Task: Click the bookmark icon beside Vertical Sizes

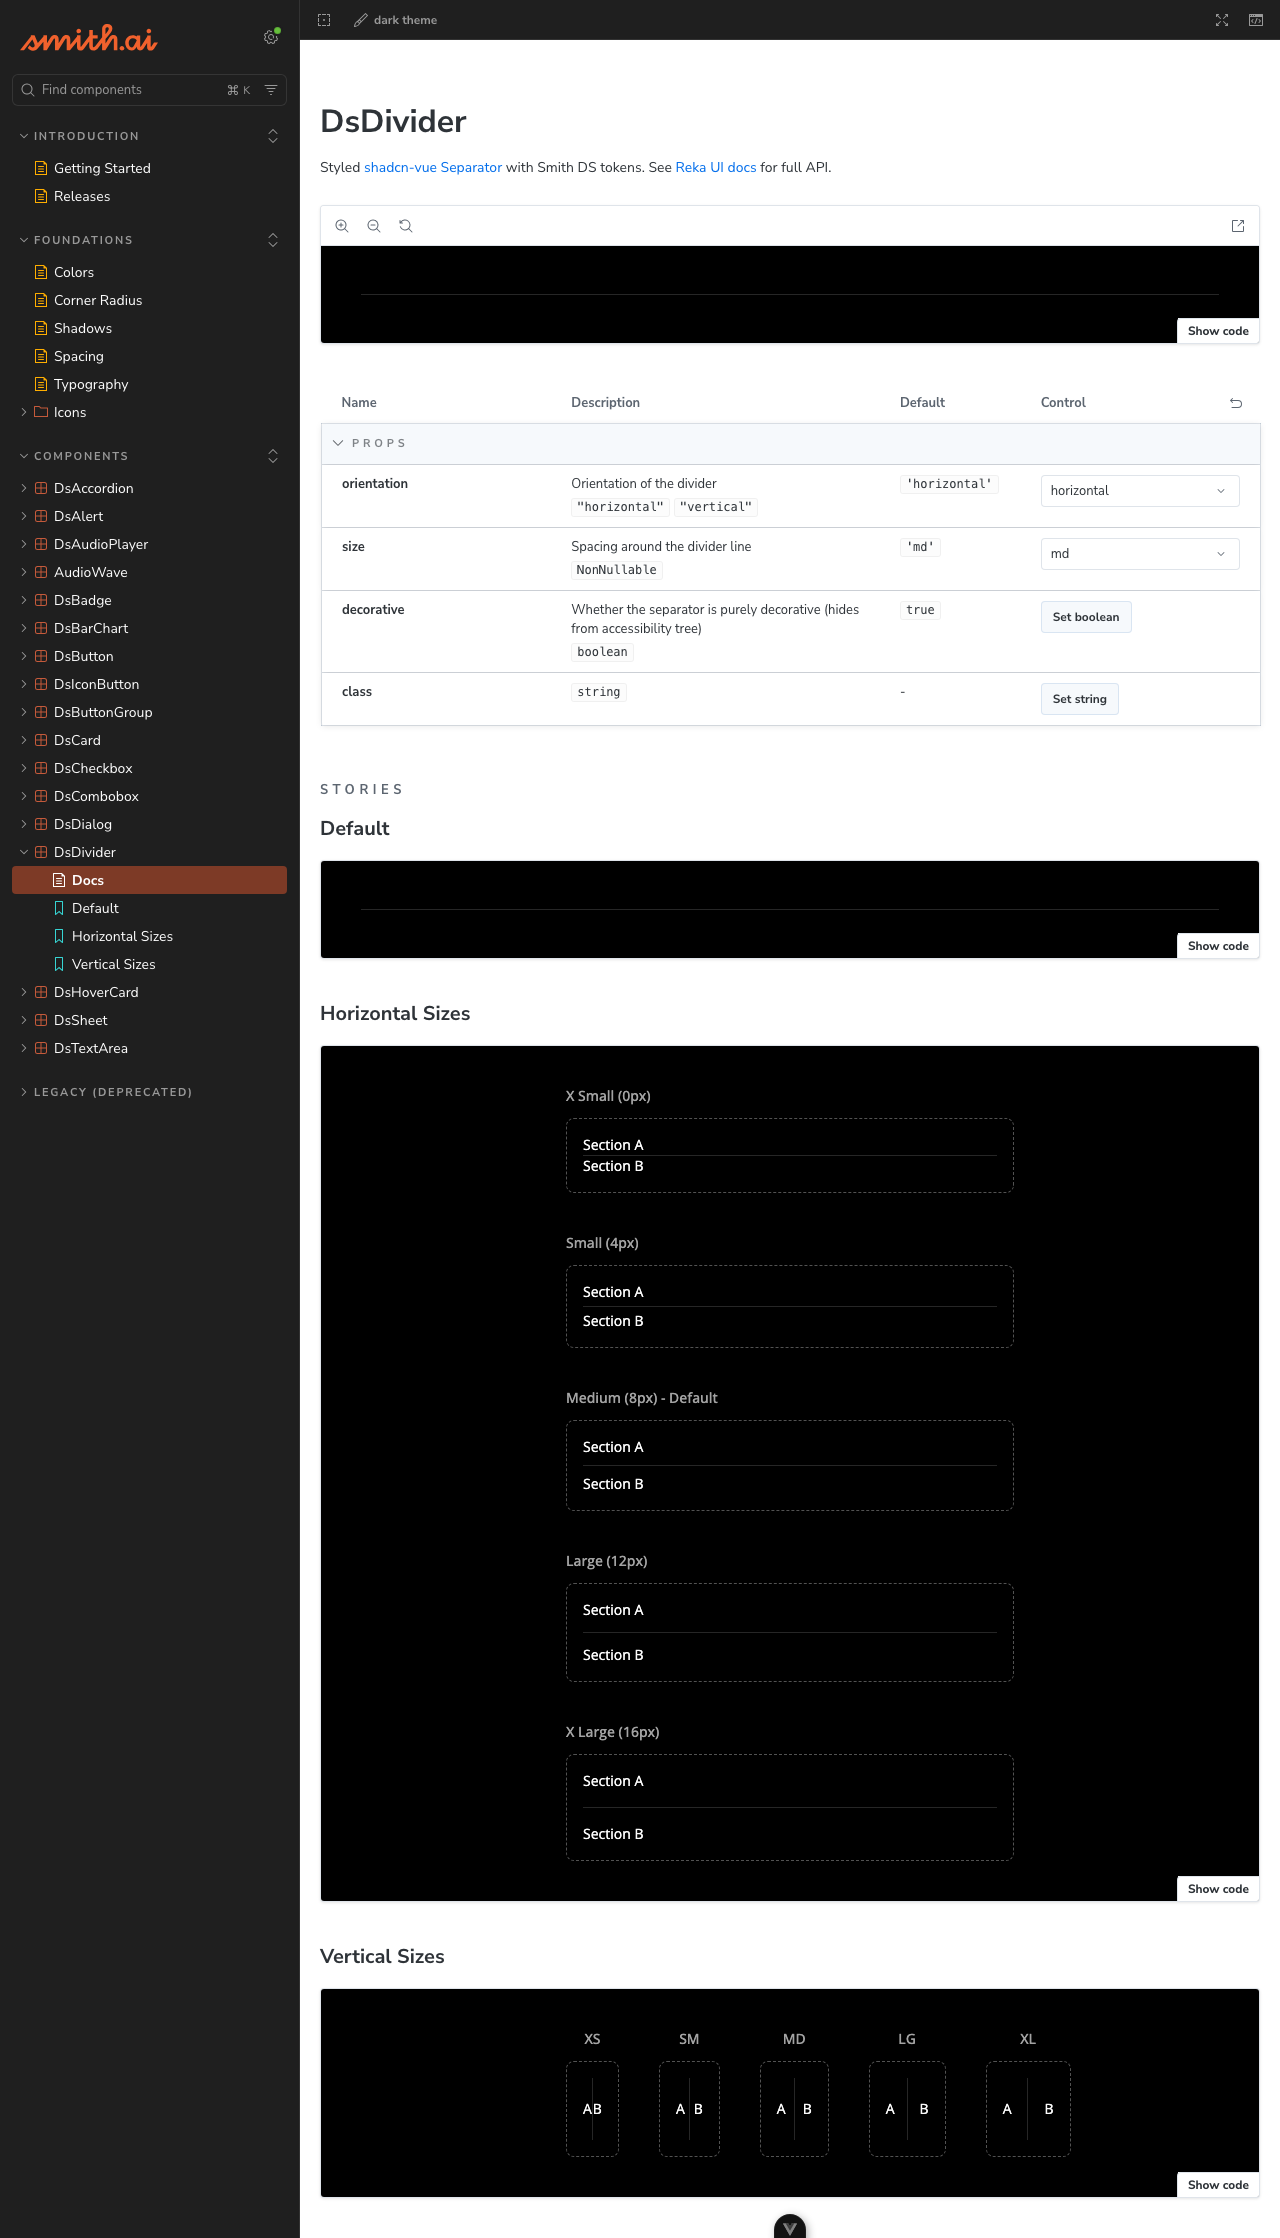Action: click(59, 964)
